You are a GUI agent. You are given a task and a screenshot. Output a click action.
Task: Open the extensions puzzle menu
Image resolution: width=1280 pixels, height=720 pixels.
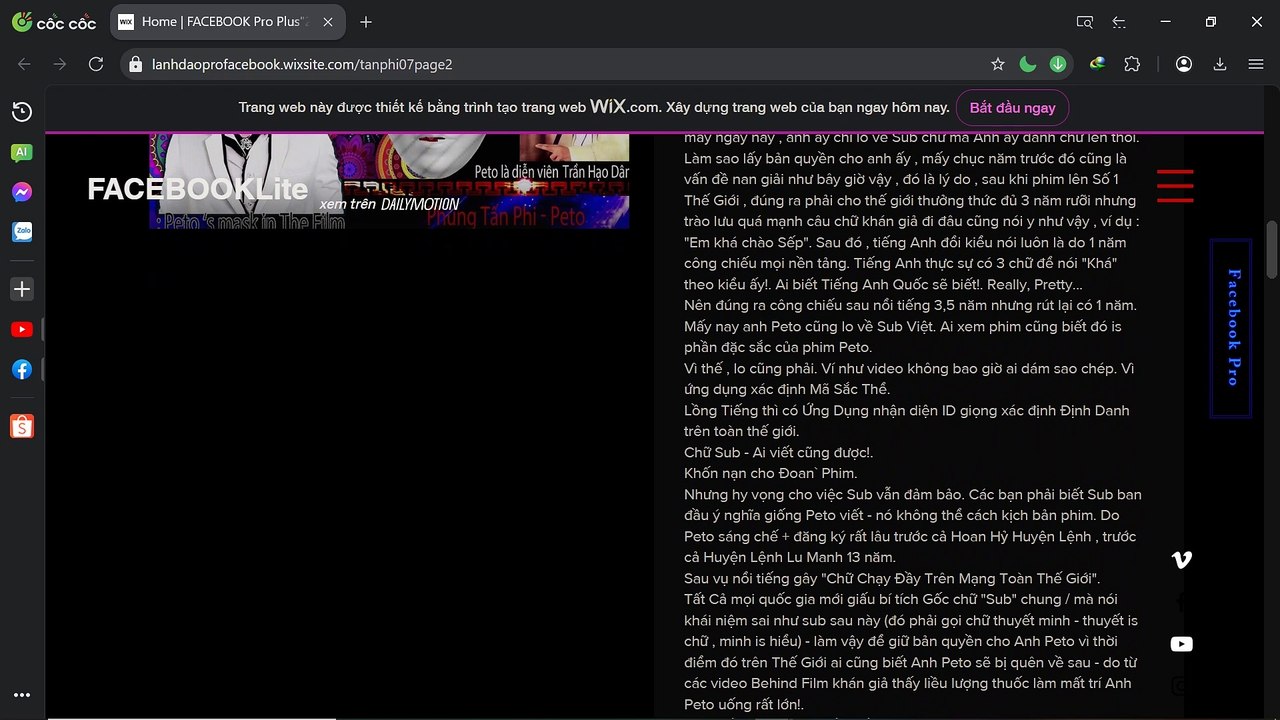1132,64
